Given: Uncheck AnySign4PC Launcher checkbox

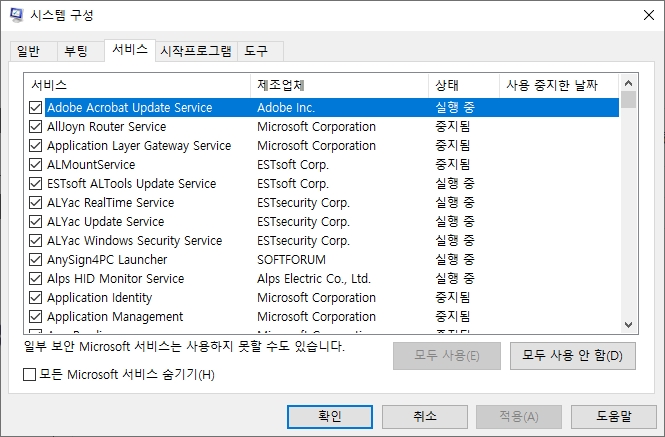Looking at the screenshot, I should point(36,259).
